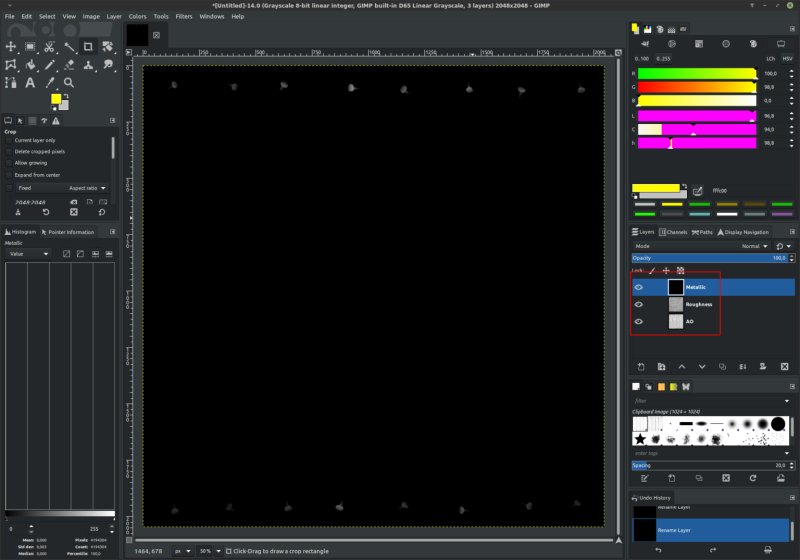Activate the Text tool
Image resolution: width=800 pixels, height=560 pixels.
(x=30, y=83)
